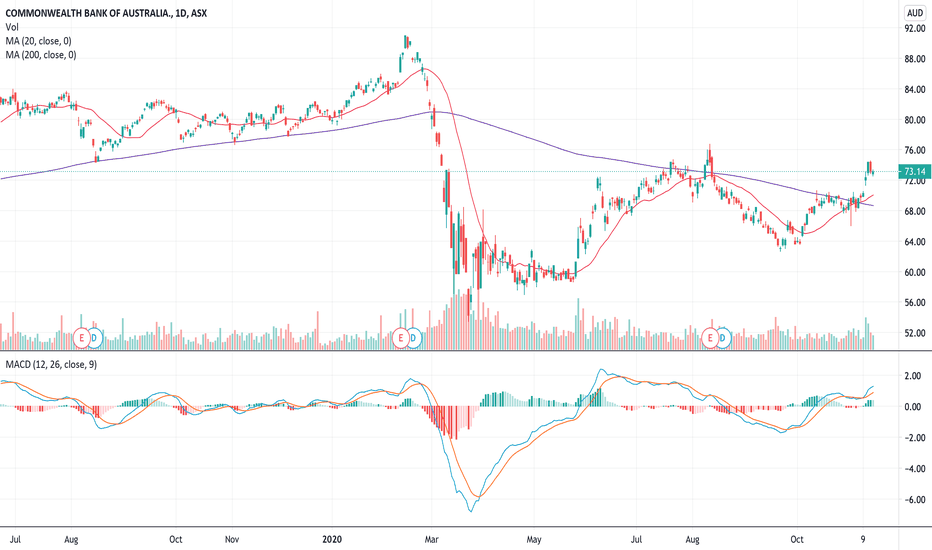Click the 92.00 price axis label

[x=915, y=28]
